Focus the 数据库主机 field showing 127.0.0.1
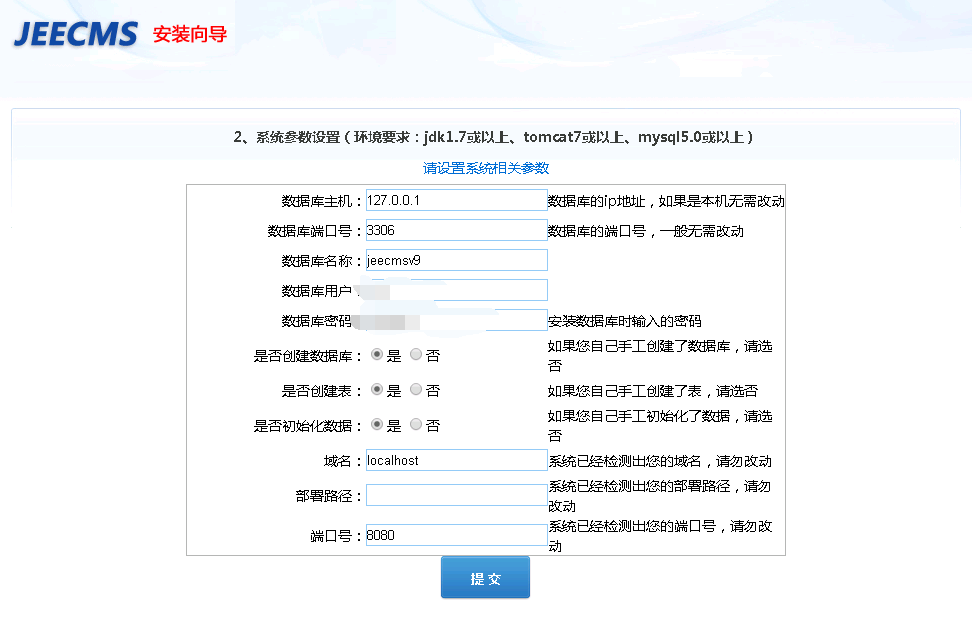 (457, 200)
